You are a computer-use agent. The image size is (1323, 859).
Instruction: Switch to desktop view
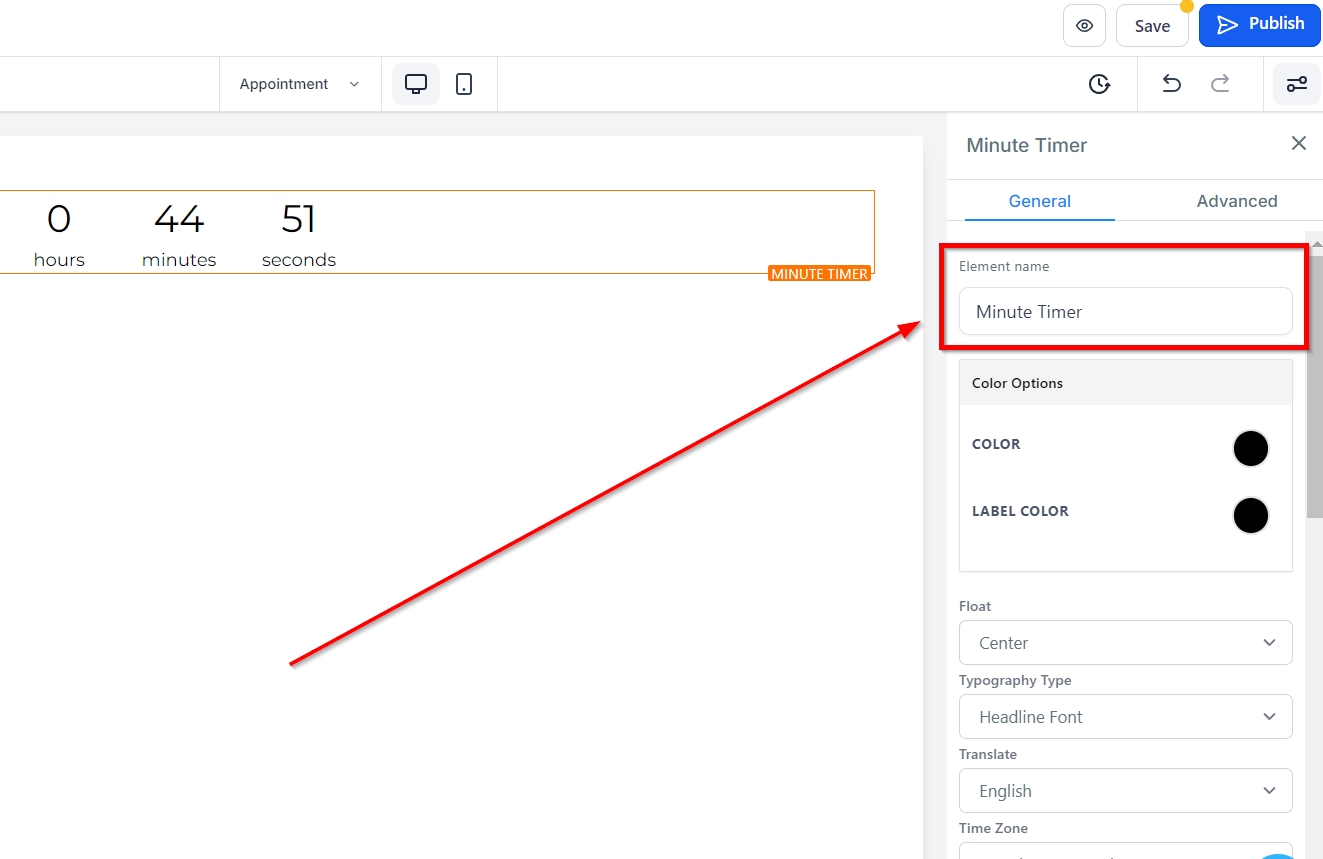pyautogui.click(x=416, y=84)
